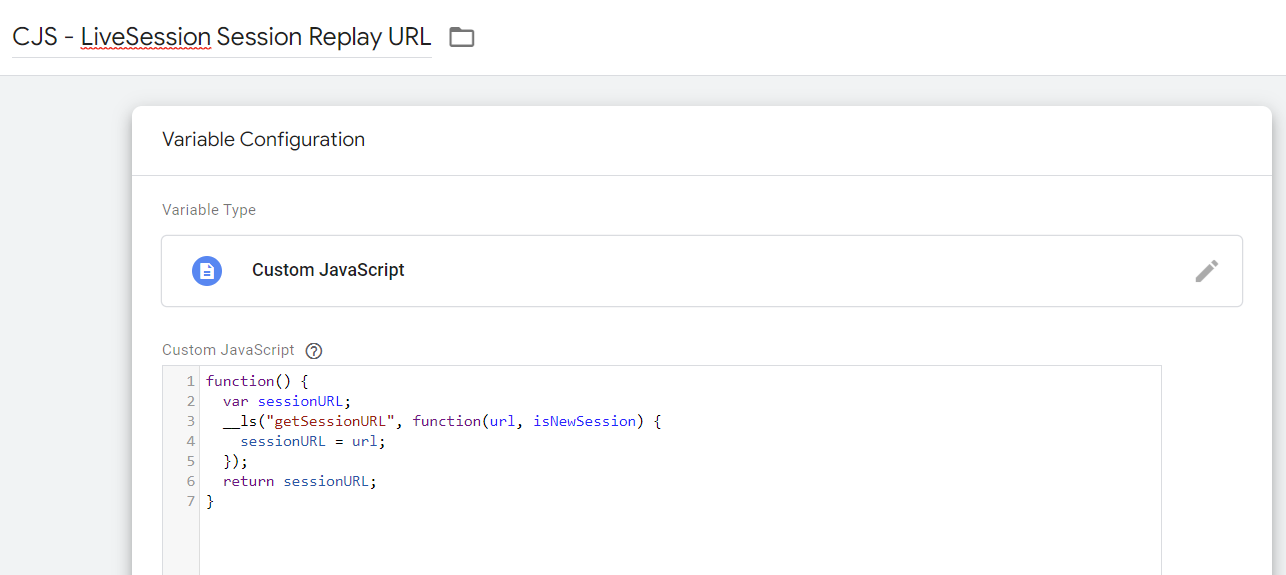Click the folder icon beside the variable name
The height and width of the screenshot is (575, 1286).
pyautogui.click(x=461, y=38)
